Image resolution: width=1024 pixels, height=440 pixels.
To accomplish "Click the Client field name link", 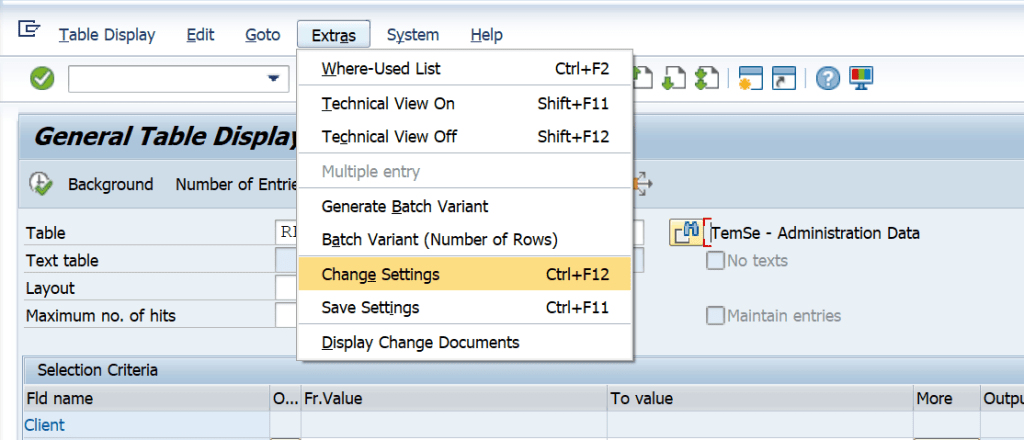I will [44, 425].
